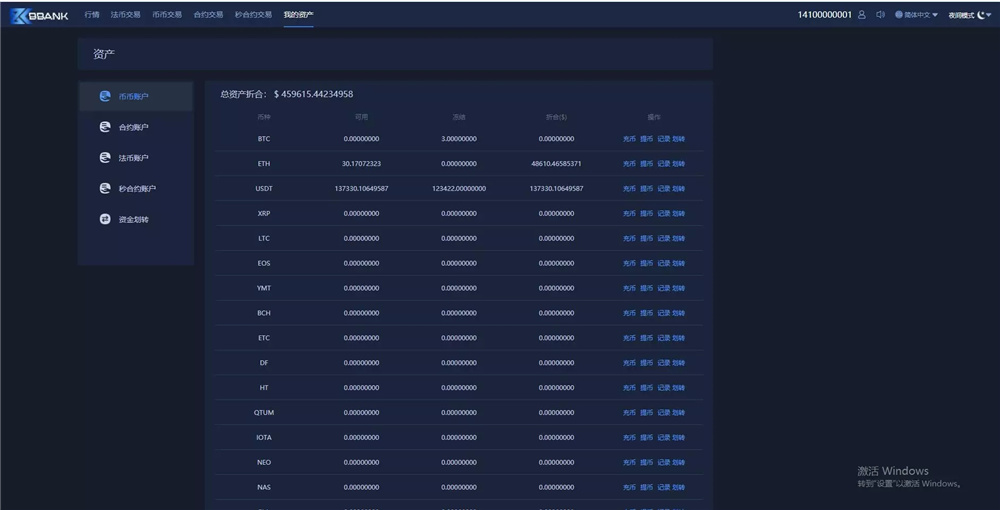Click the user profile icon beside account number
Screen dimensions: 1000x510
(862, 15)
